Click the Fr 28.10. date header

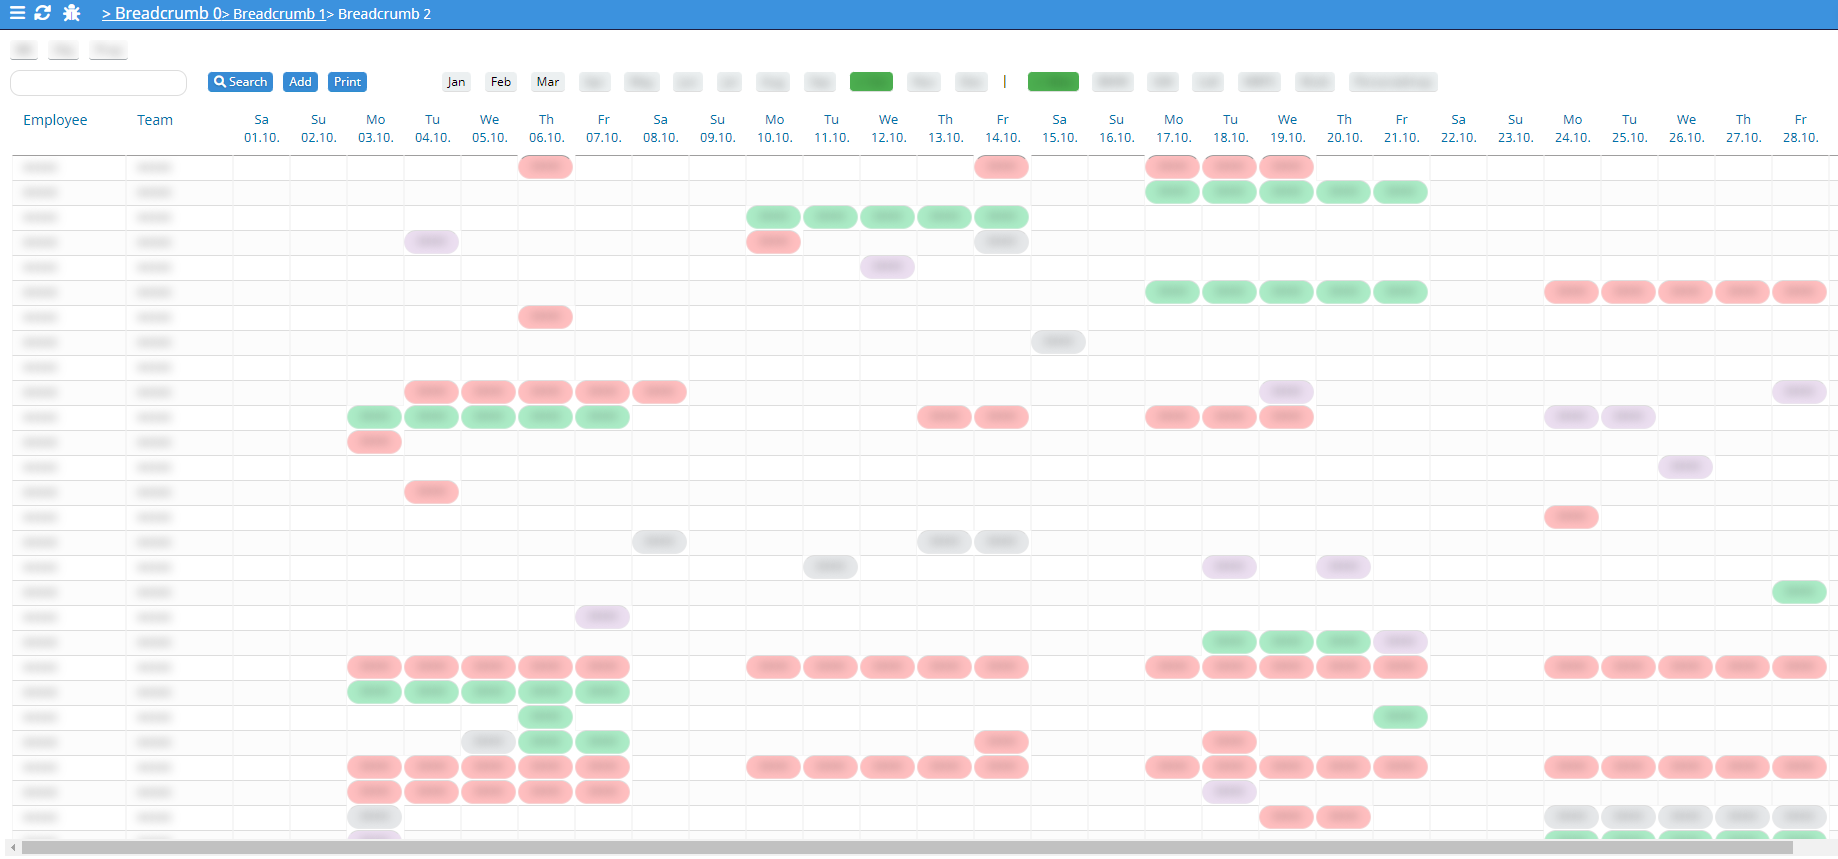(1801, 129)
